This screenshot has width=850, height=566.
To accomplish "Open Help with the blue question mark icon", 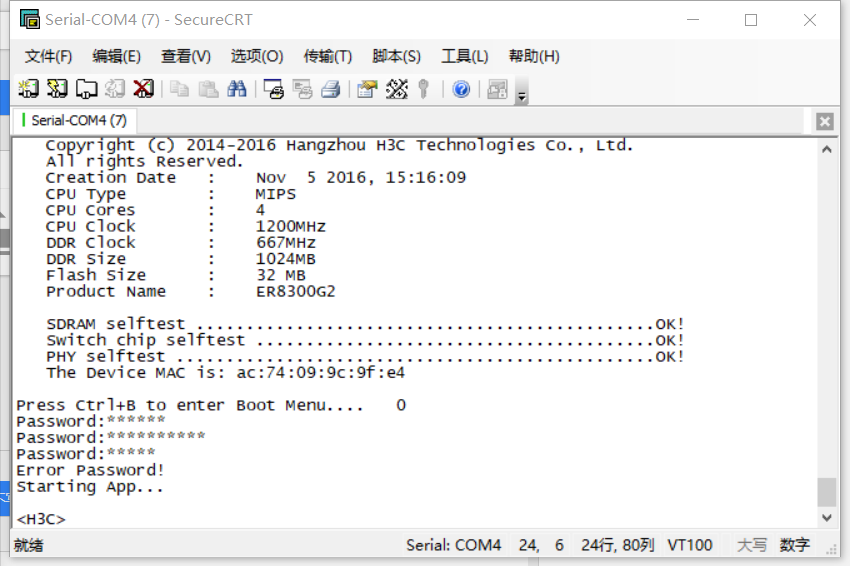I will [461, 88].
